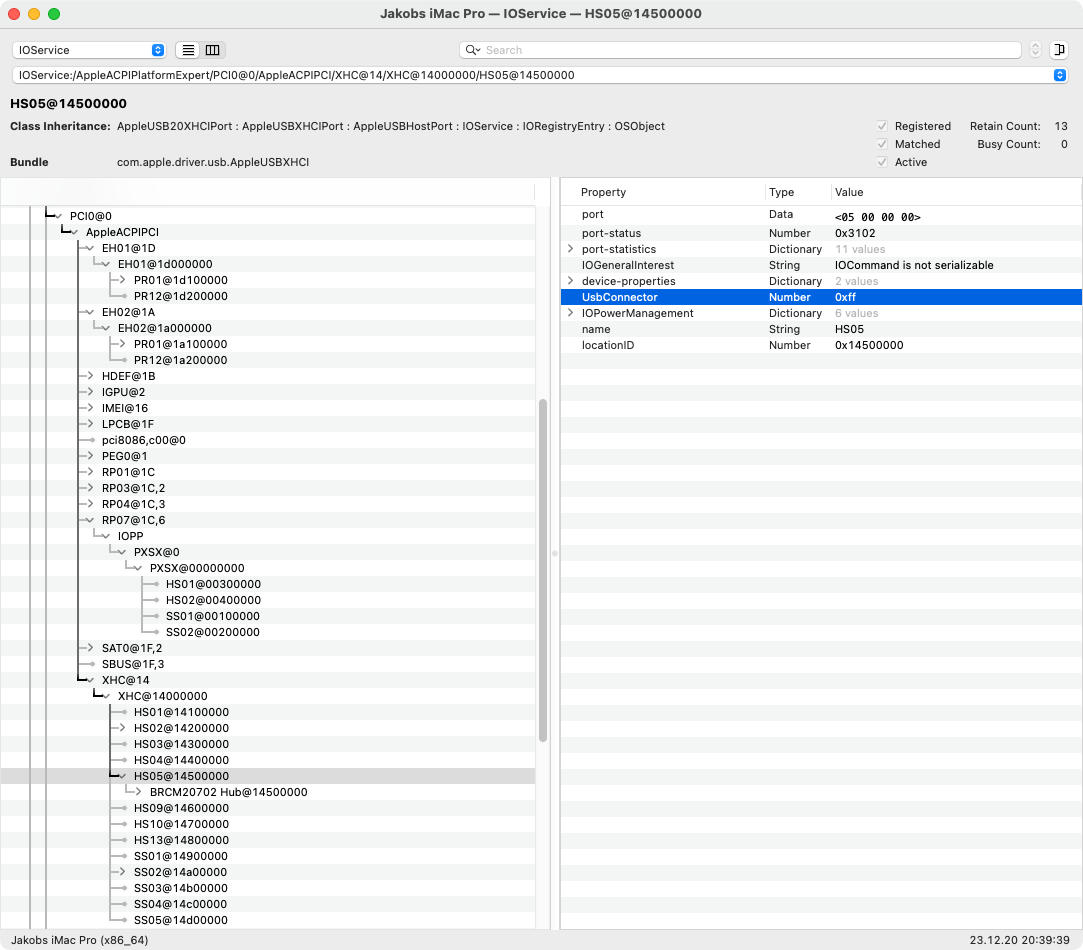Switch to list (outline) view mode
1083x950 pixels.
click(x=188, y=50)
